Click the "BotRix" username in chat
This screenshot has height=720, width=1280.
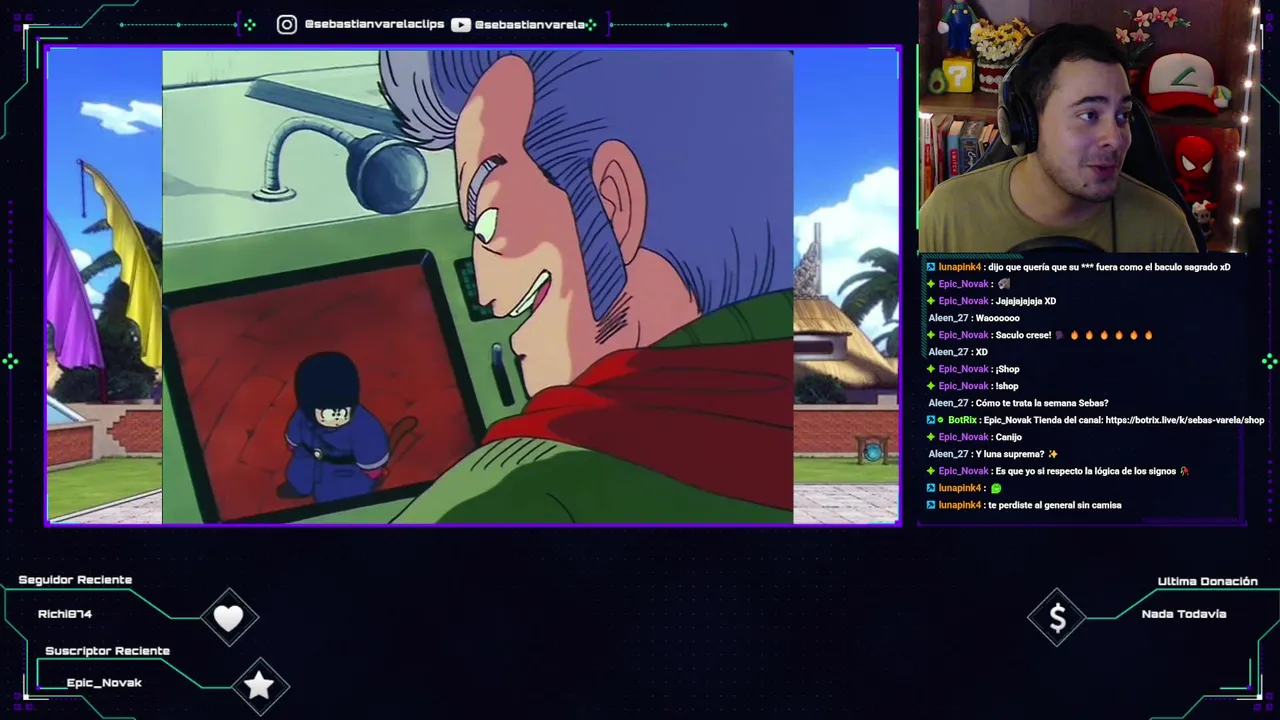coord(962,420)
